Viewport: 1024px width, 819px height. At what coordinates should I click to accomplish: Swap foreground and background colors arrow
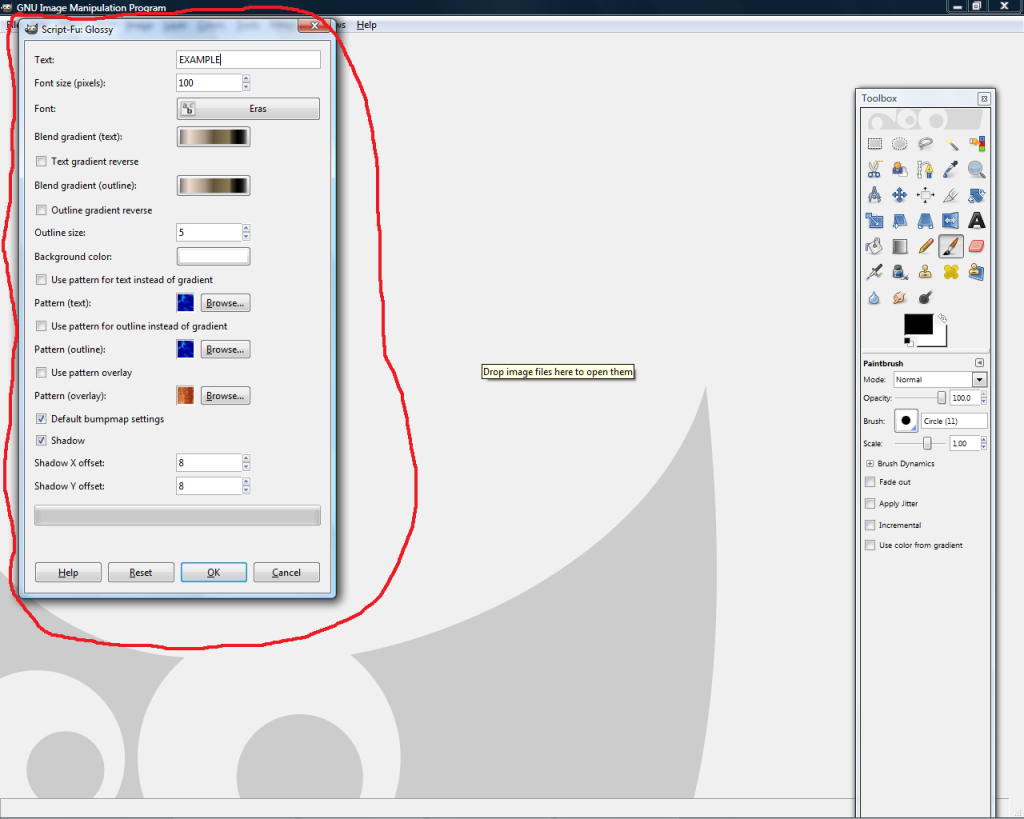pyautogui.click(x=942, y=318)
